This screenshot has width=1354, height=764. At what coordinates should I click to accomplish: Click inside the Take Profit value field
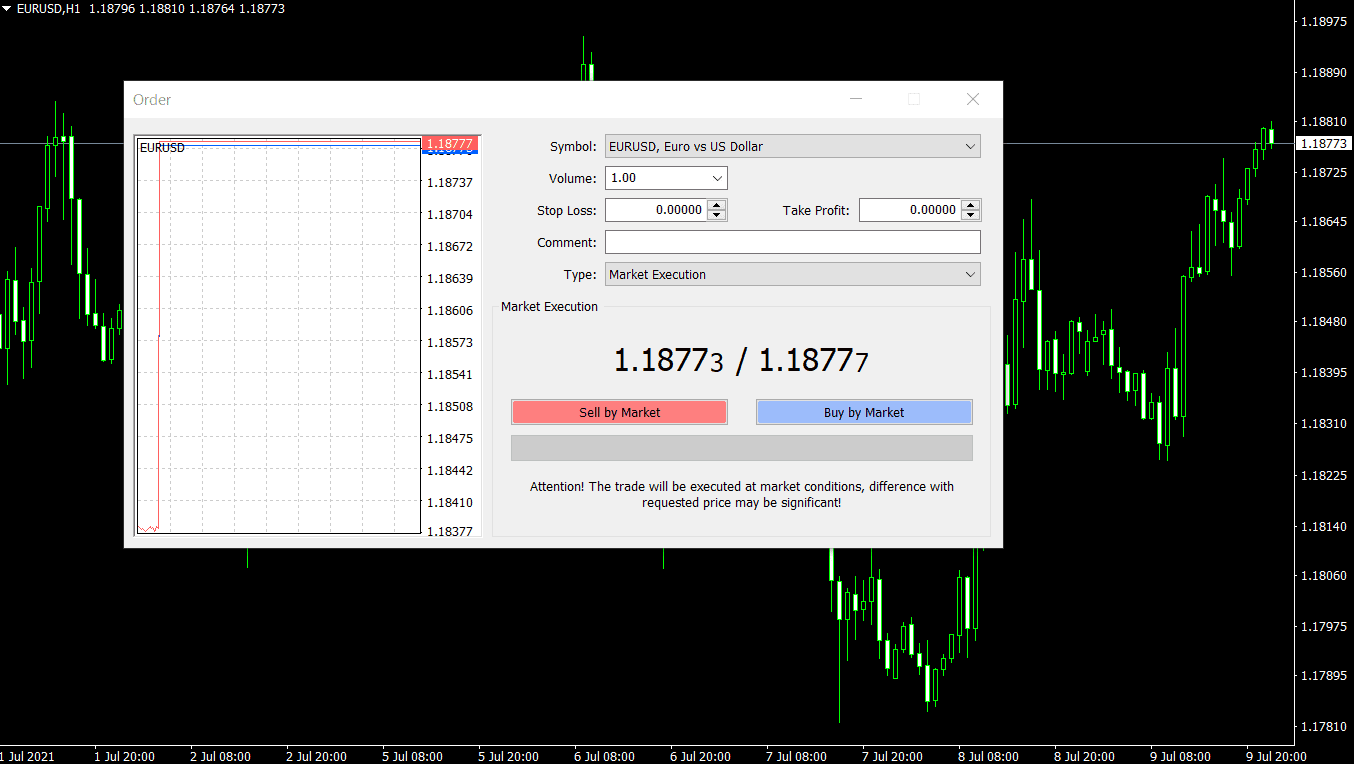point(910,210)
